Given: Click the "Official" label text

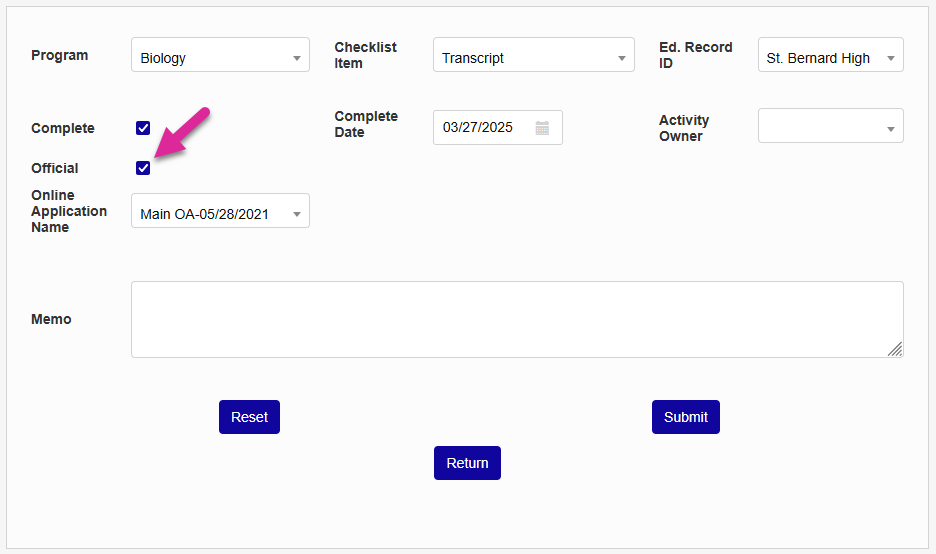Looking at the screenshot, I should point(55,169).
